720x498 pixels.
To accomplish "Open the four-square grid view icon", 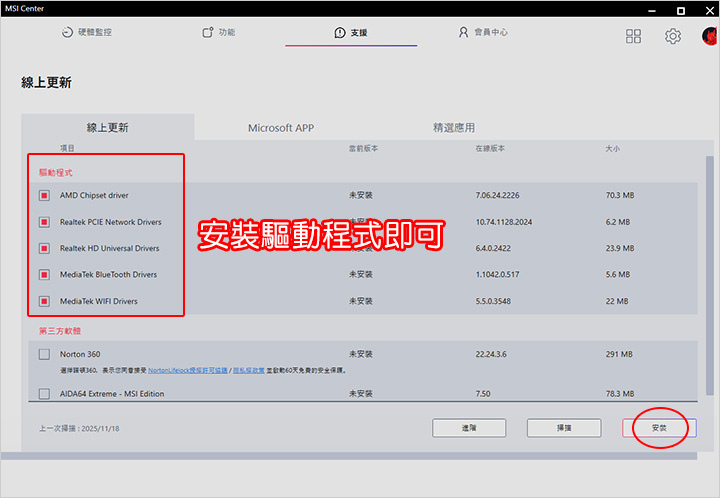I will 633,36.
